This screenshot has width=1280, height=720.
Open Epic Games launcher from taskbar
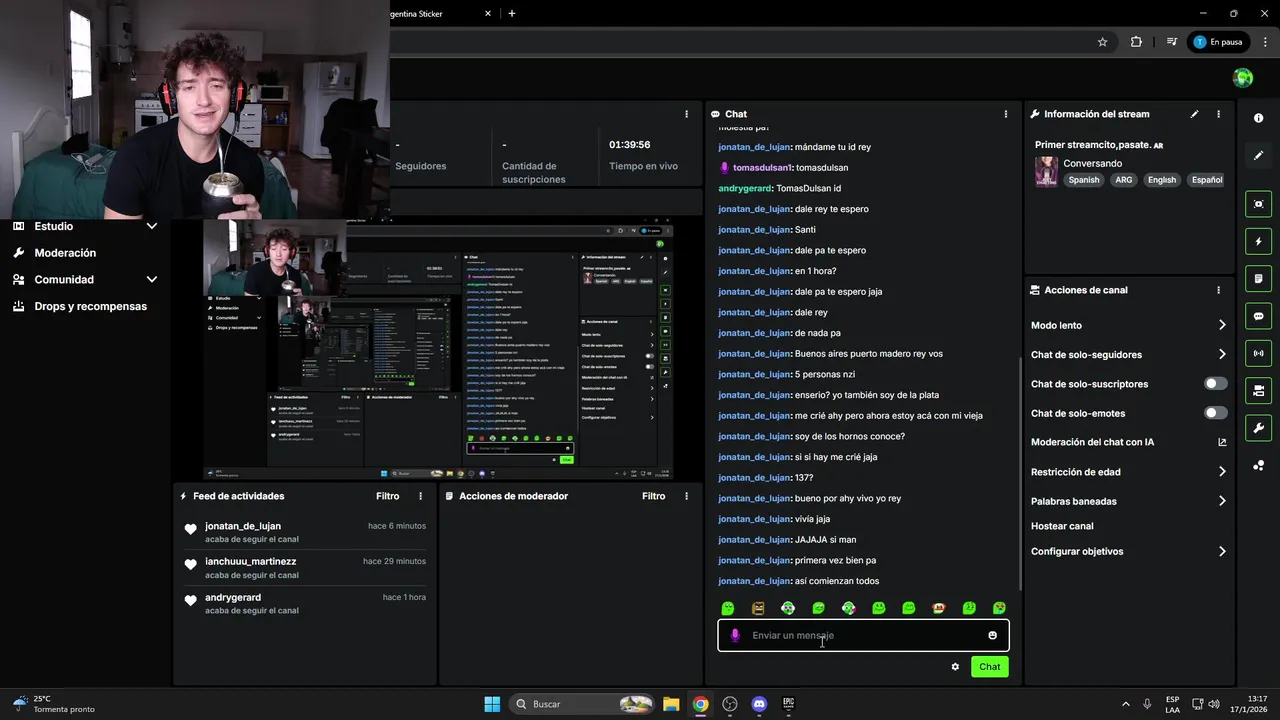[x=788, y=704]
